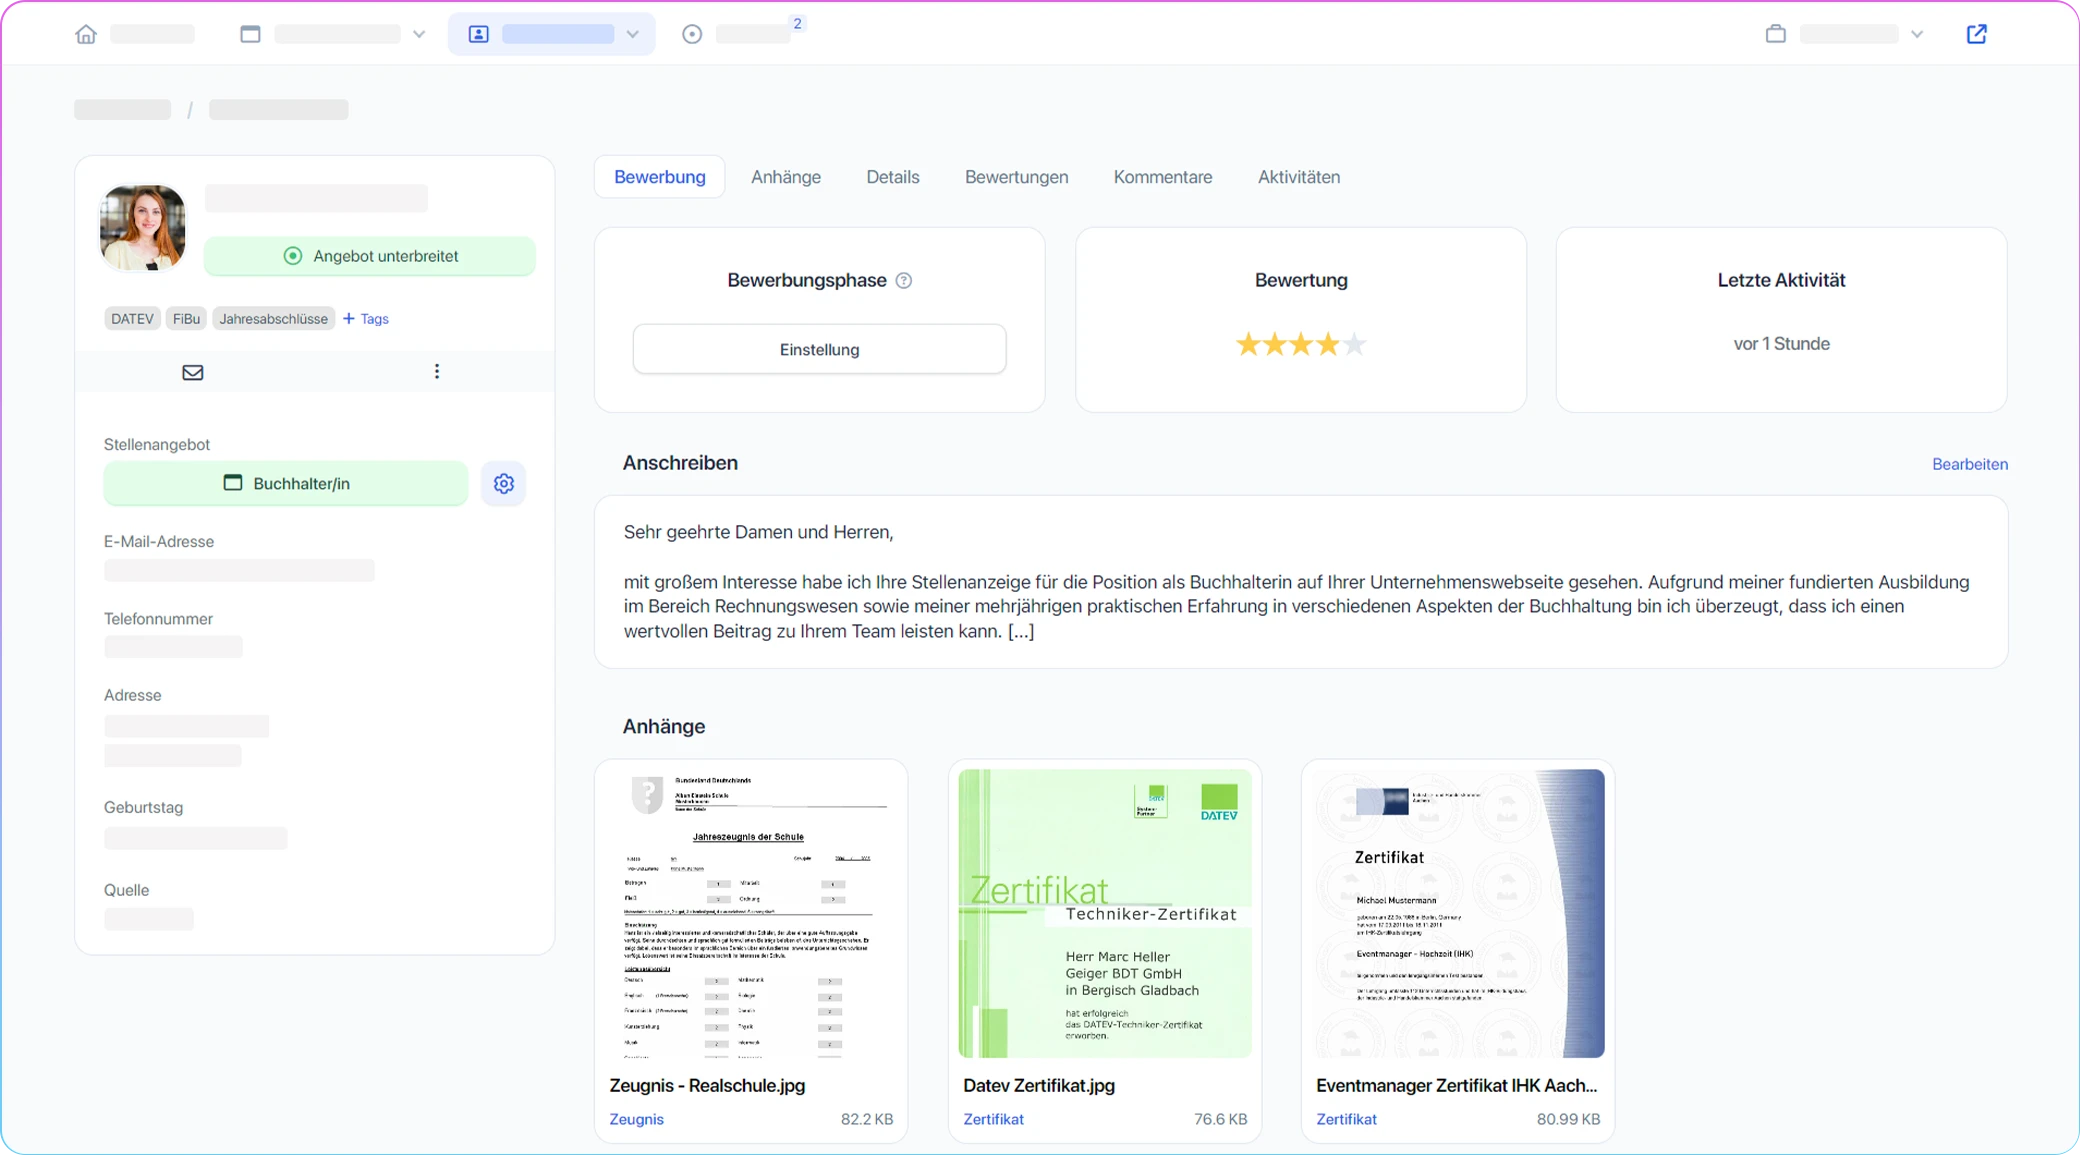Open the three-dot more options menu
This screenshot has height=1155, width=2080.
pyautogui.click(x=437, y=372)
